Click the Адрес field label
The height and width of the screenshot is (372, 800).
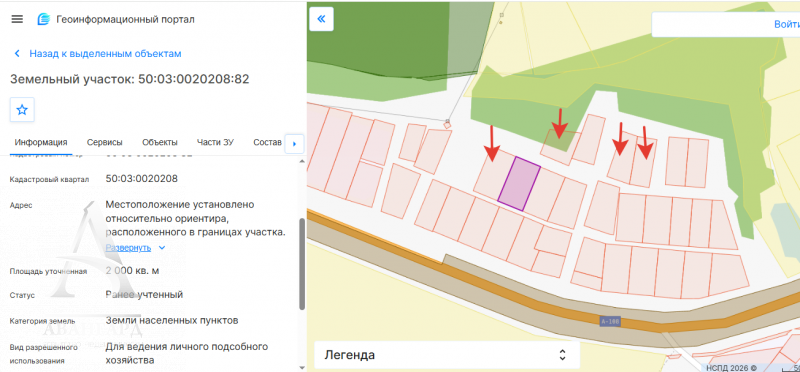21,205
